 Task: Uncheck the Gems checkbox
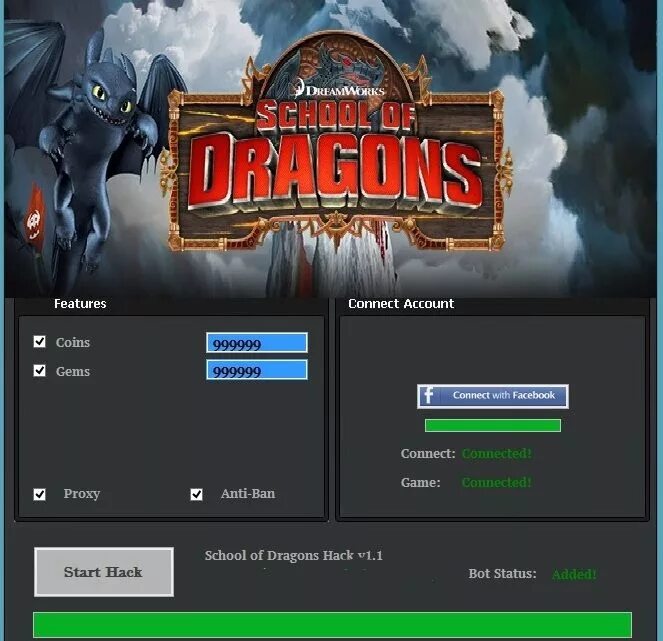[39, 370]
